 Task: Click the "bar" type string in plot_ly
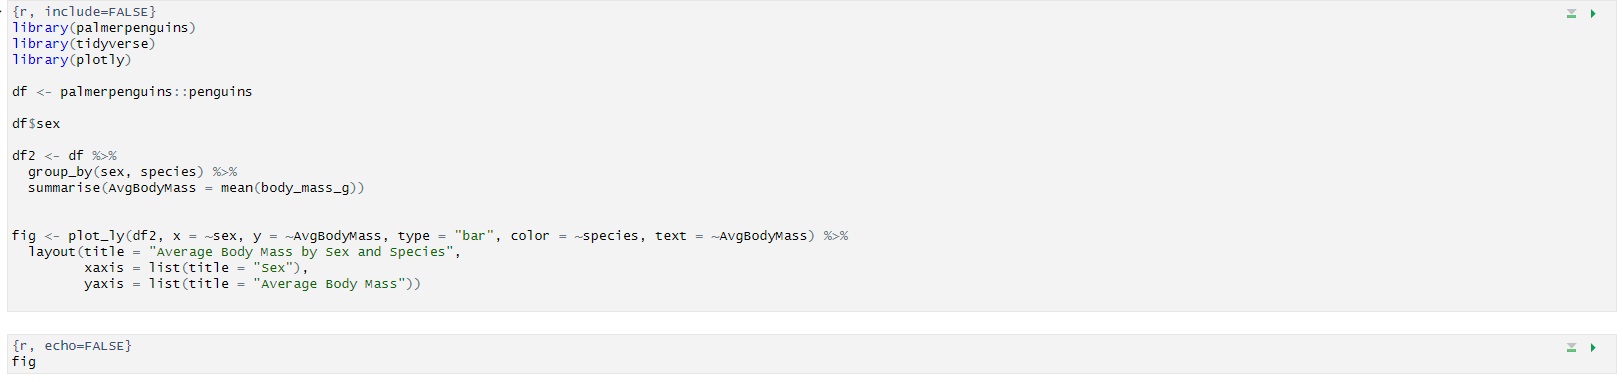[x=474, y=236]
